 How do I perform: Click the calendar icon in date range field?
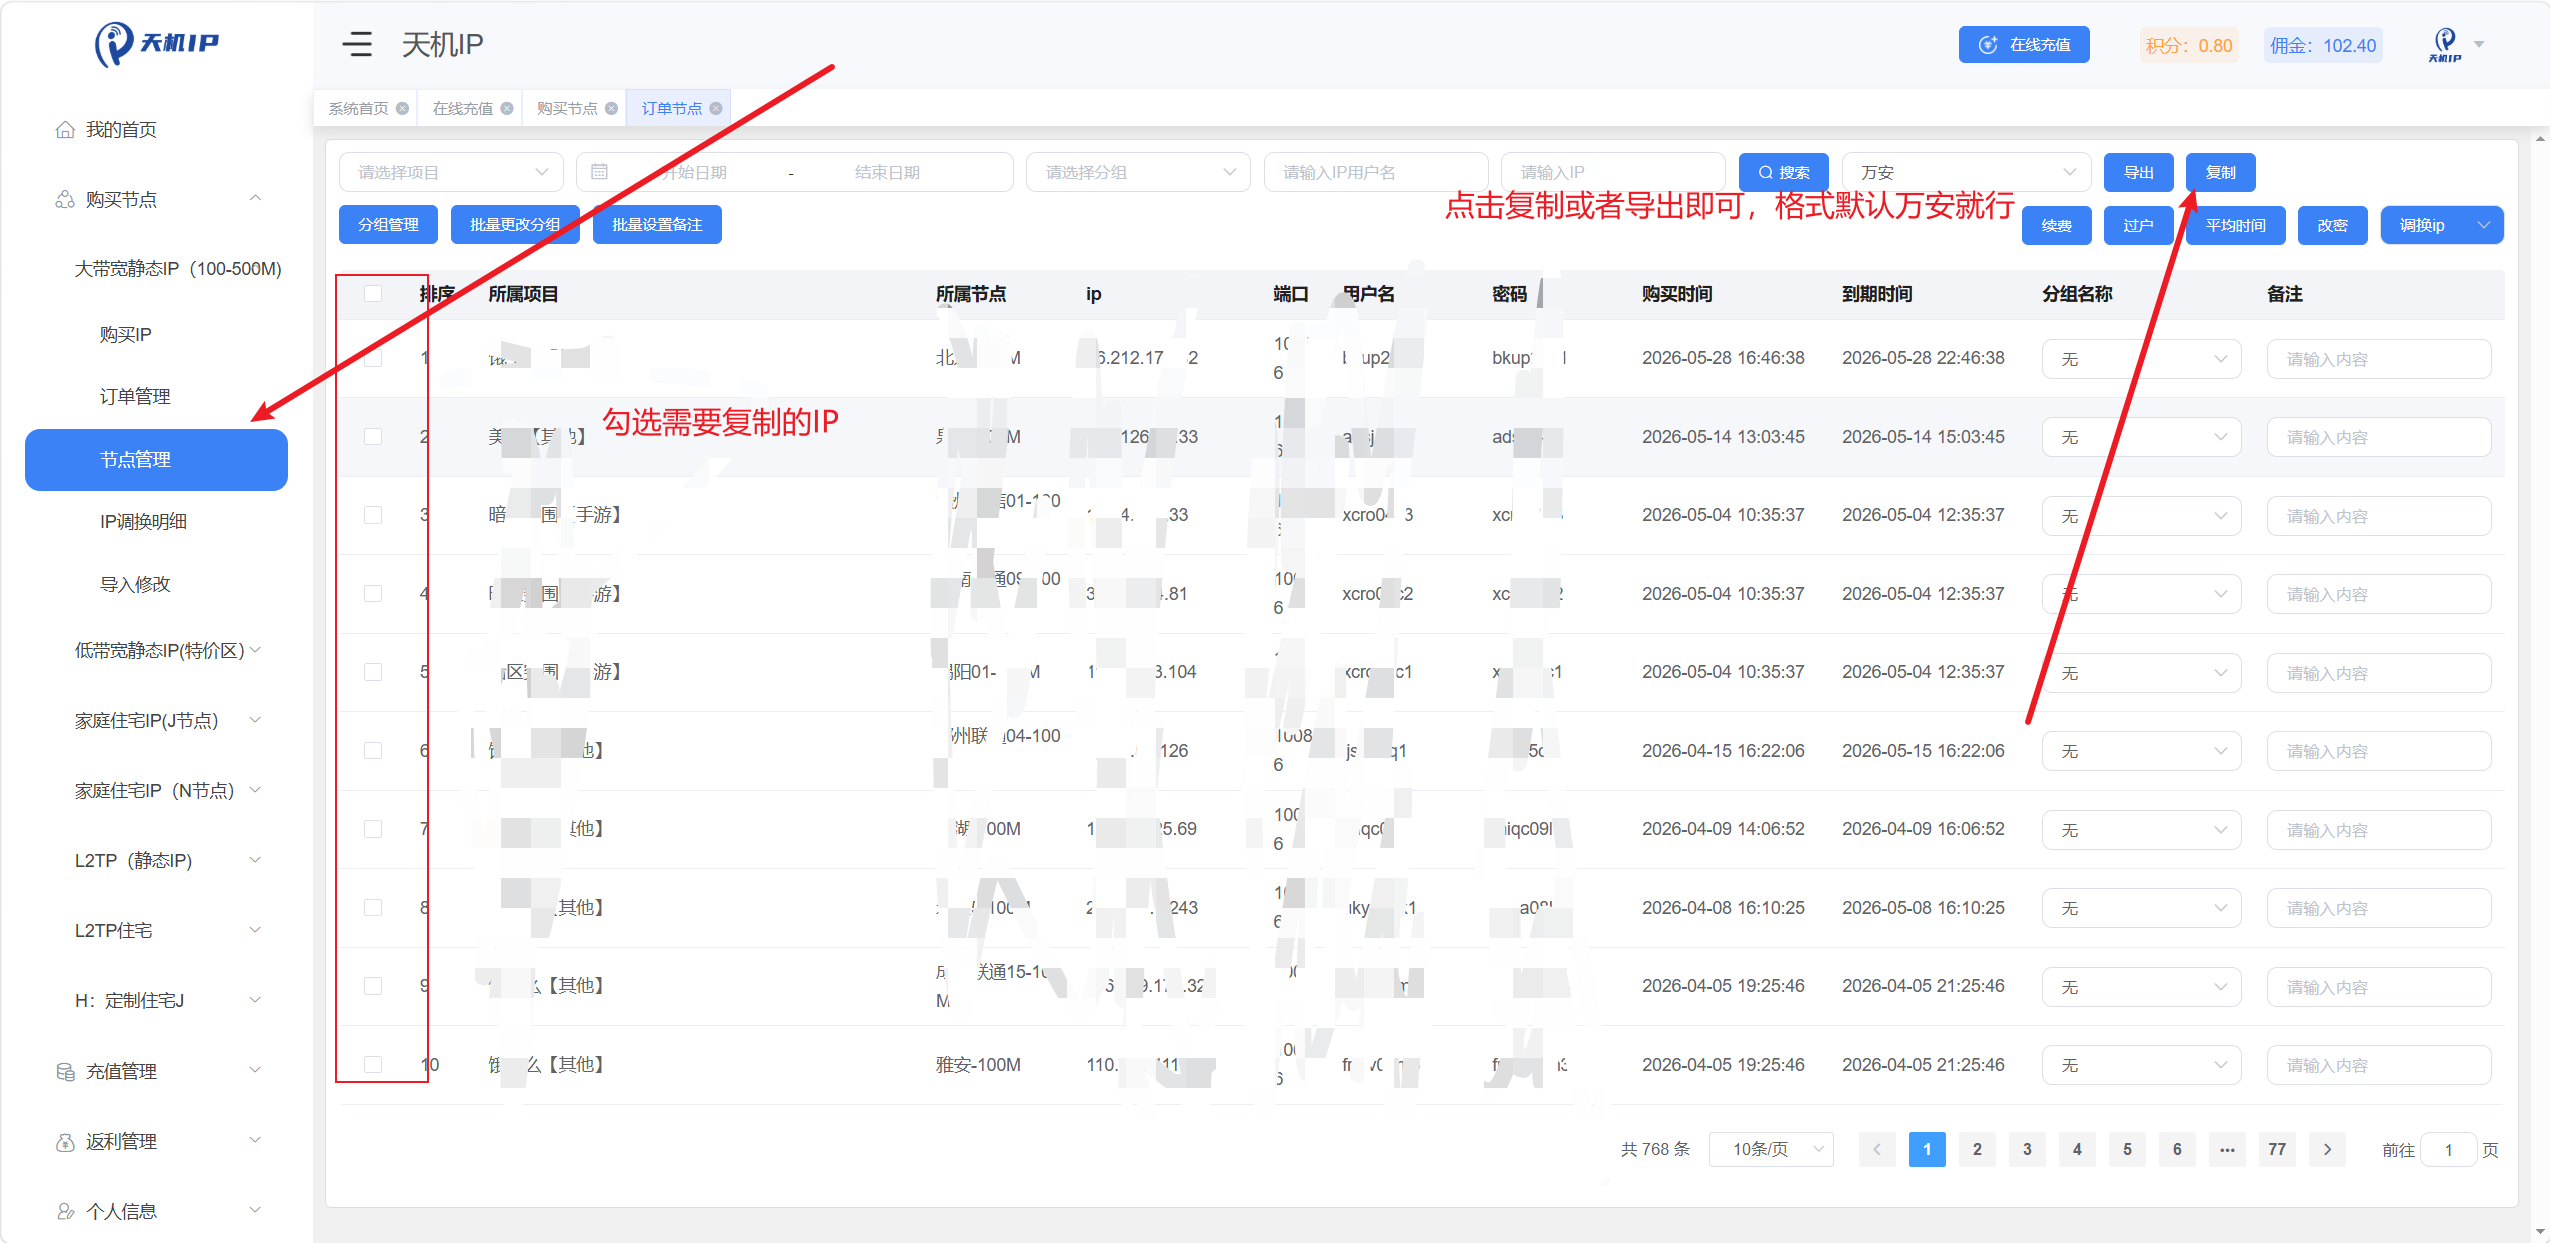[599, 172]
